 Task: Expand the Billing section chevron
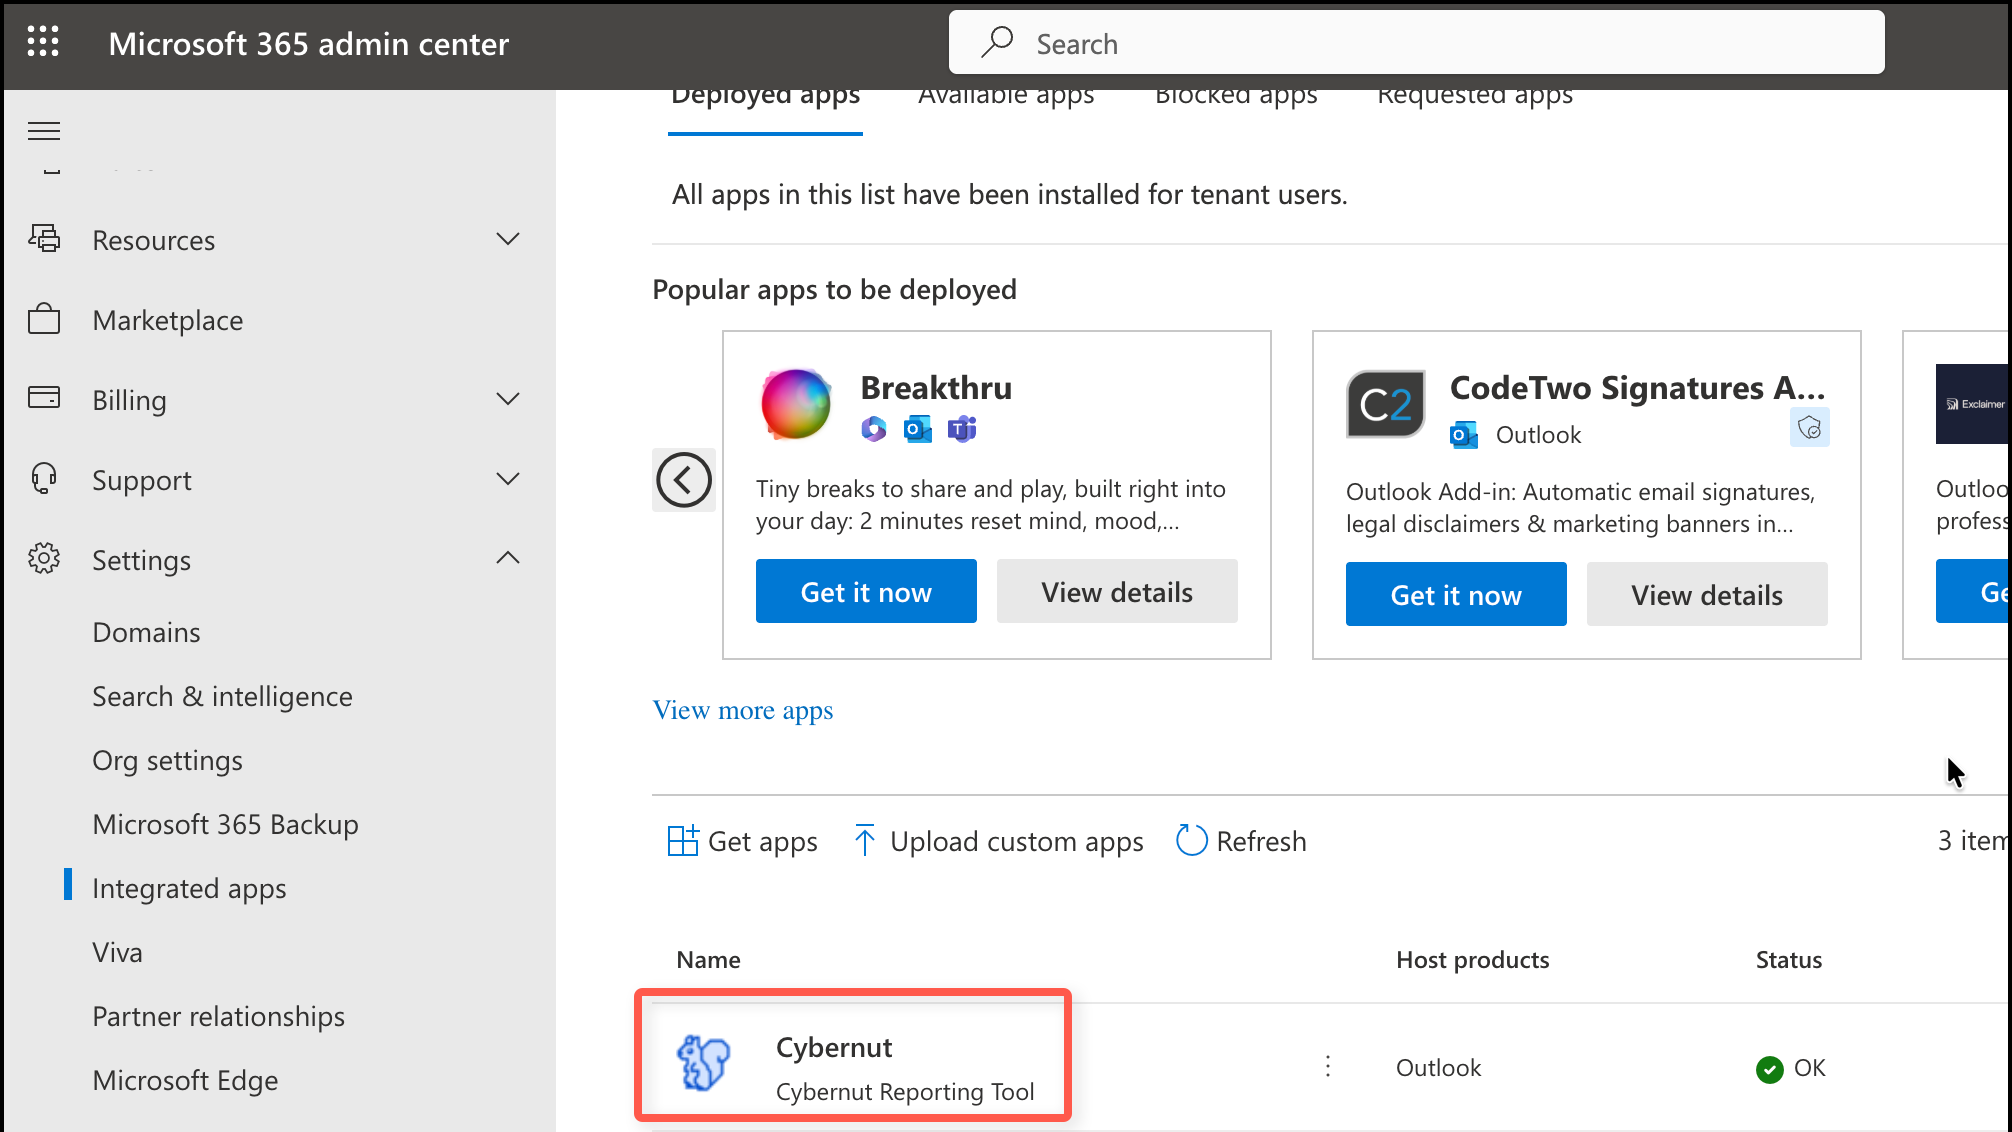point(508,399)
